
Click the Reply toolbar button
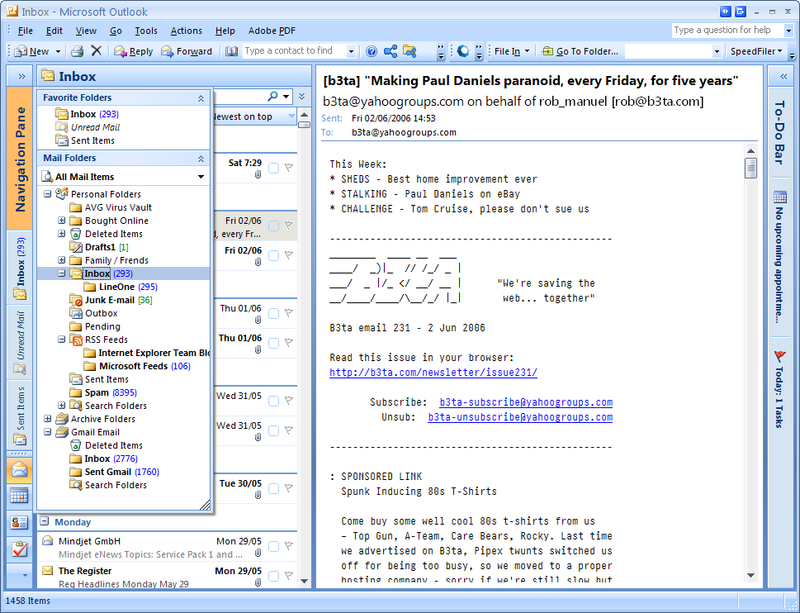134,51
